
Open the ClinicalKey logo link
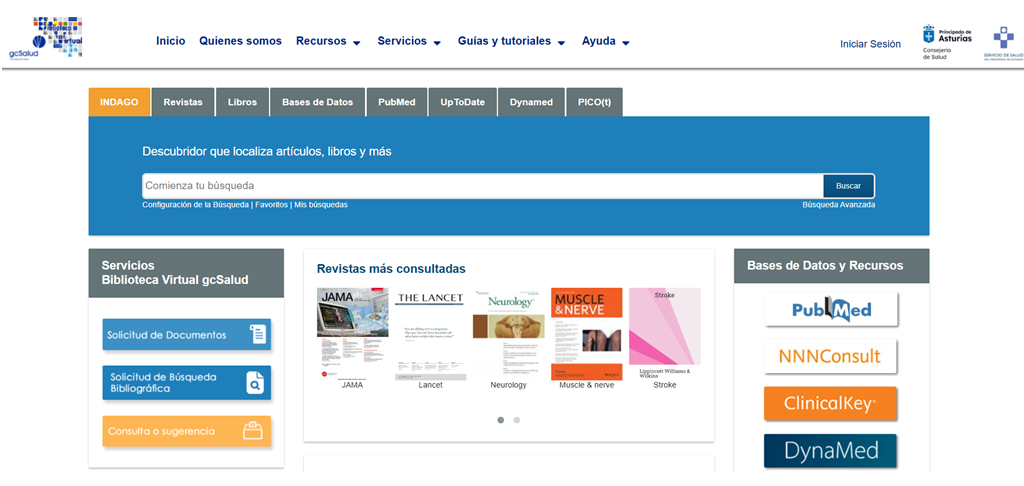[x=831, y=404]
